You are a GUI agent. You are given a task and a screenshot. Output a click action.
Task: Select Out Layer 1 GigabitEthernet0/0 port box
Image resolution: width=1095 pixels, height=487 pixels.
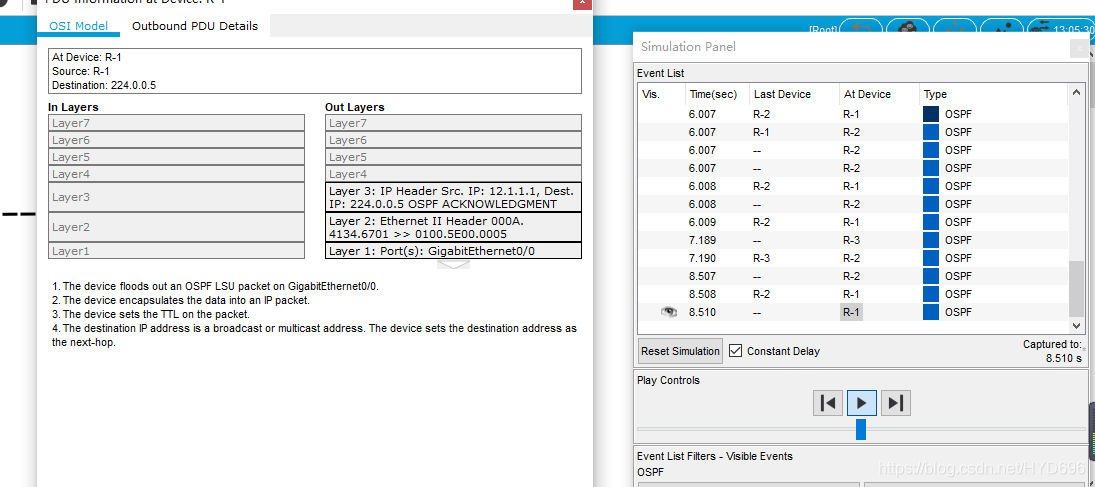pyautogui.click(x=453, y=251)
